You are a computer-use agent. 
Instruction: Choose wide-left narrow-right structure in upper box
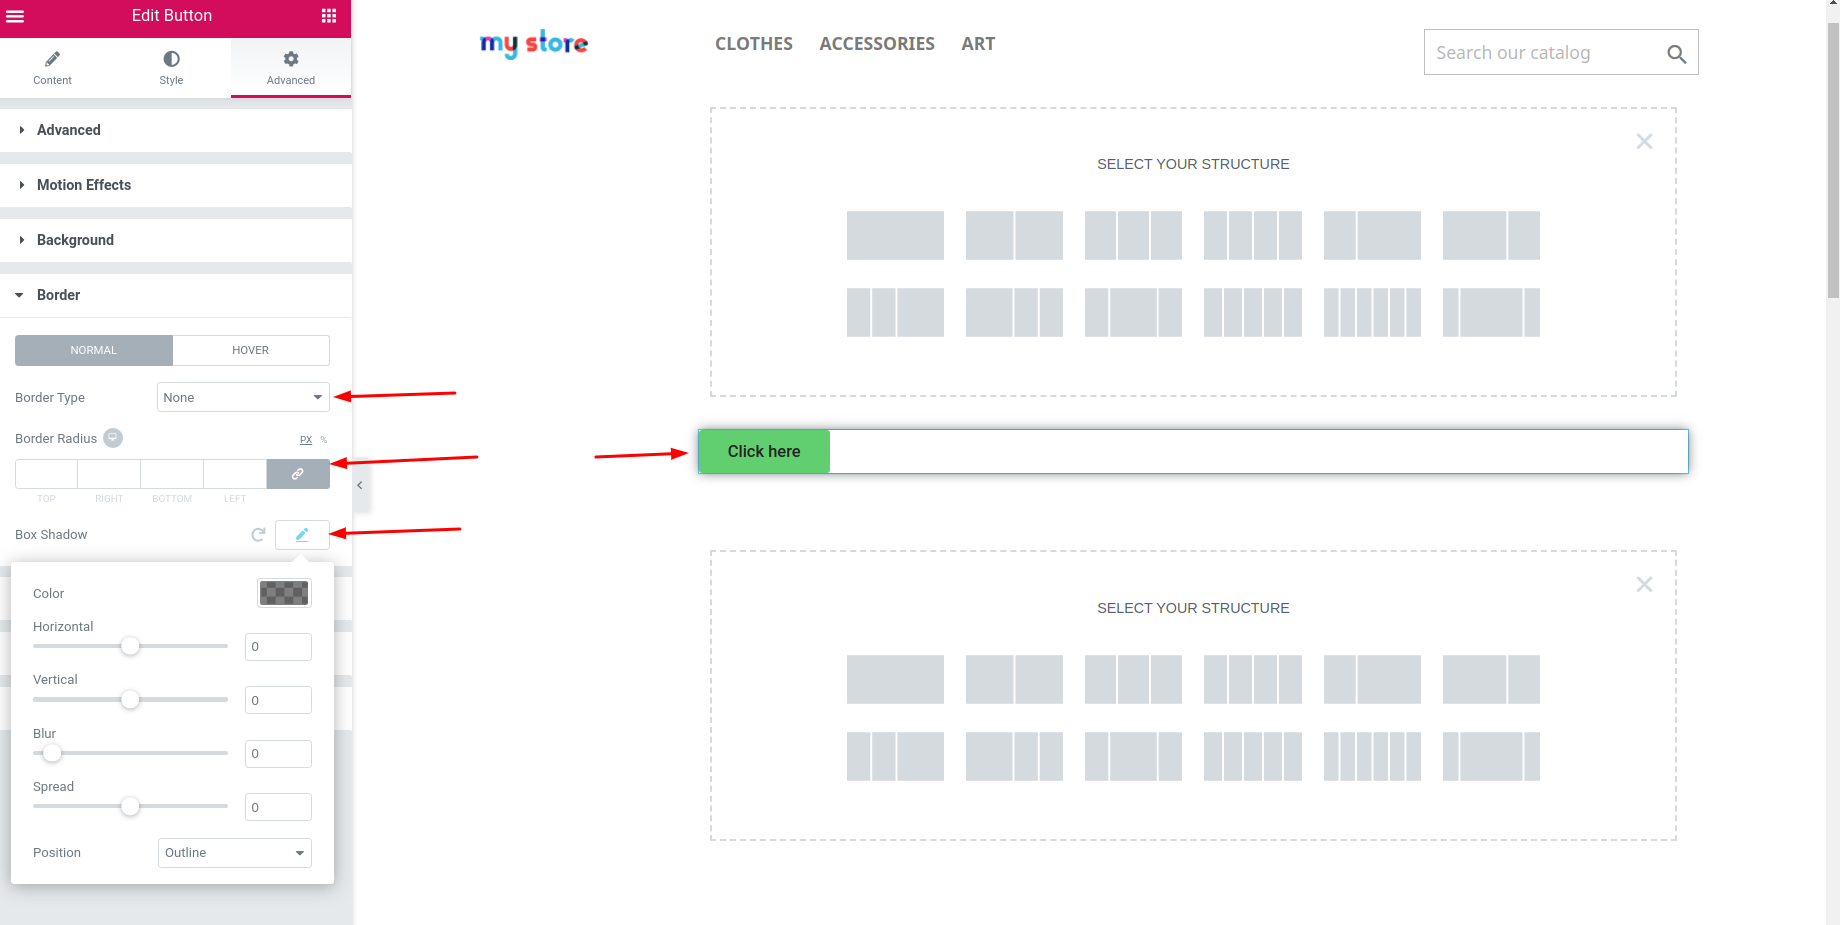[x=1491, y=235]
